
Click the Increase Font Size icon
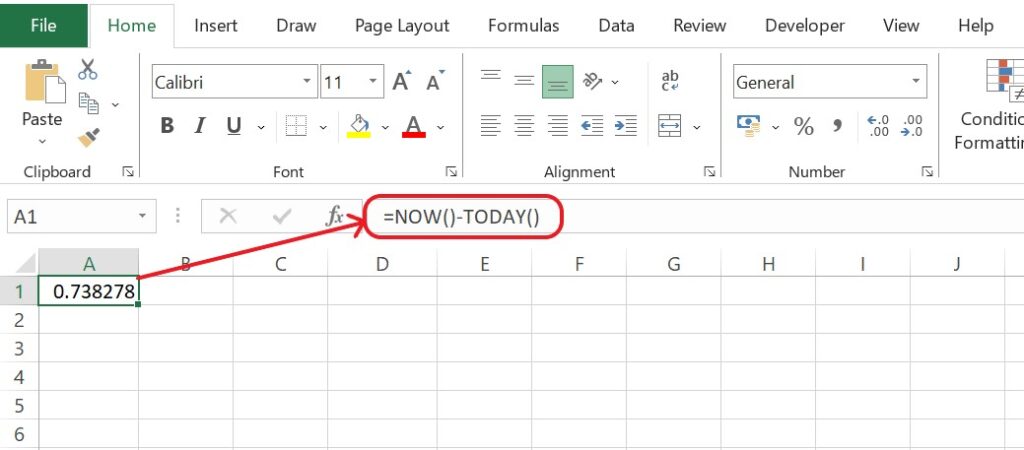pos(402,82)
